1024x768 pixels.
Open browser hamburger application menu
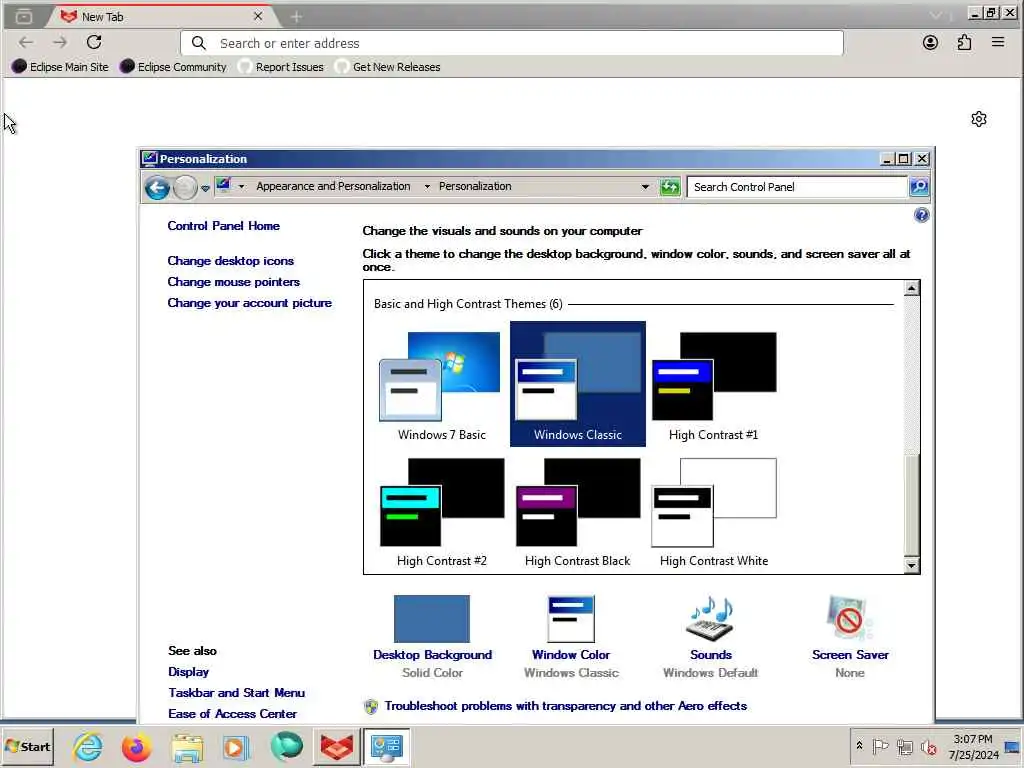pyautogui.click(x=998, y=43)
